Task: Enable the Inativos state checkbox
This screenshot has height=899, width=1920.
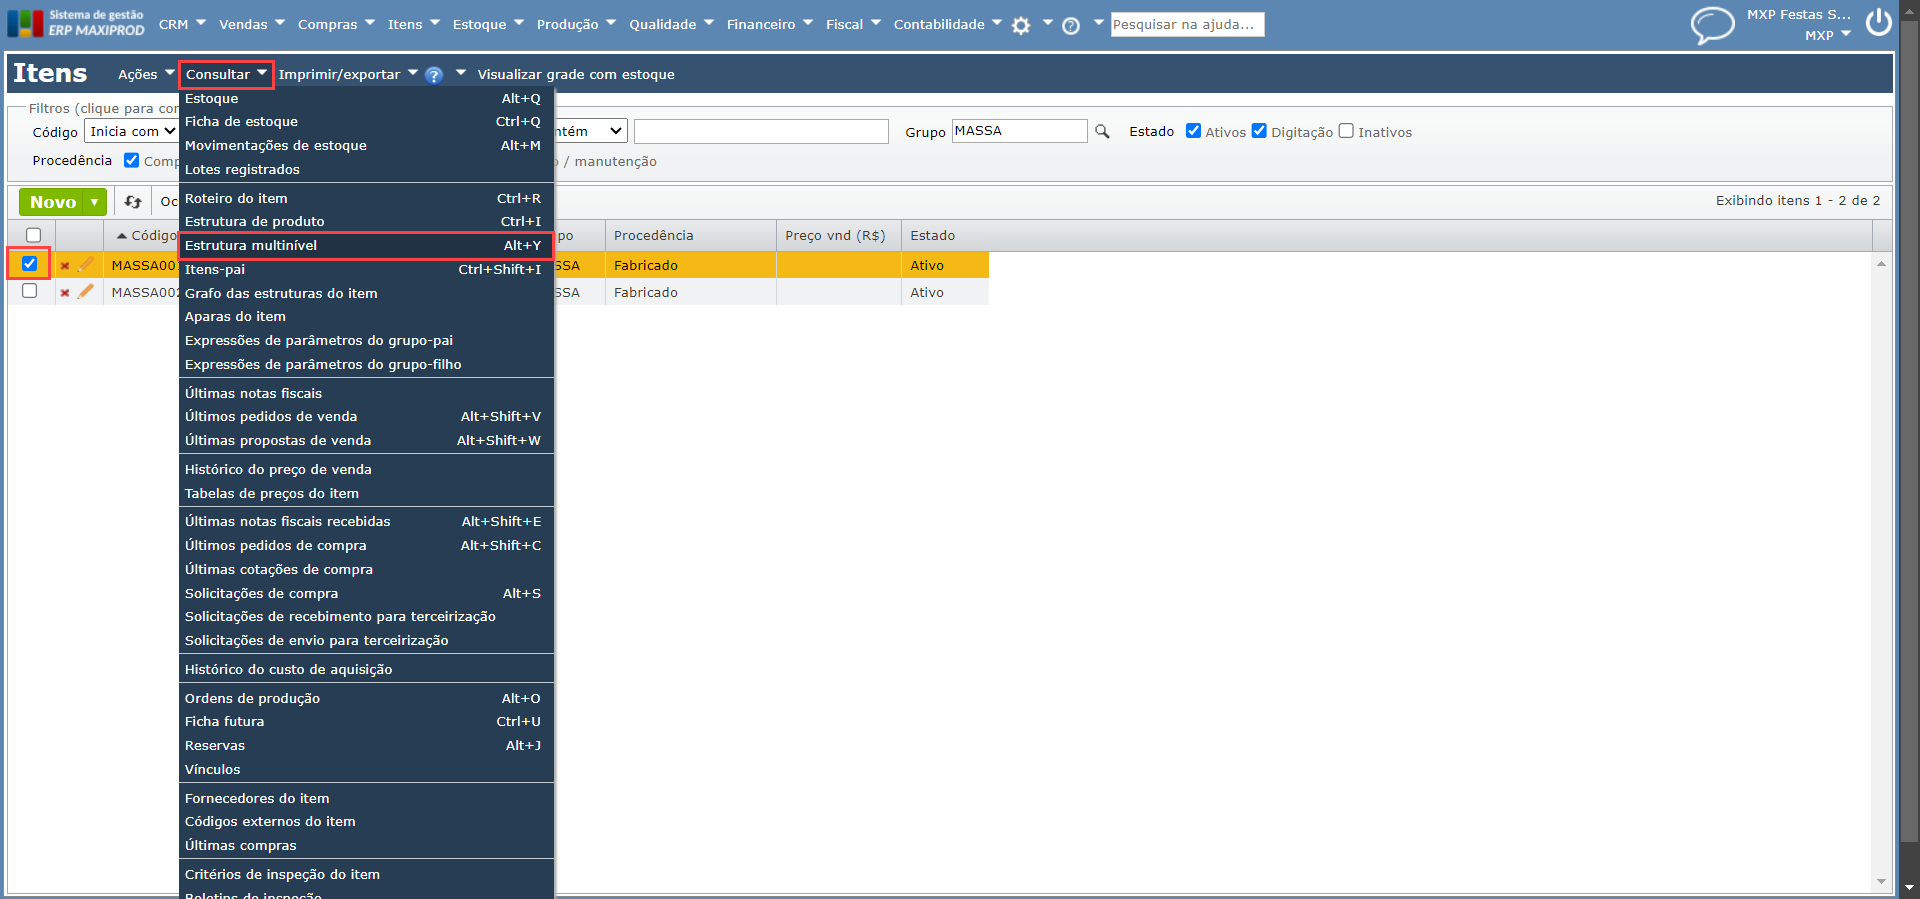Action: (1346, 131)
